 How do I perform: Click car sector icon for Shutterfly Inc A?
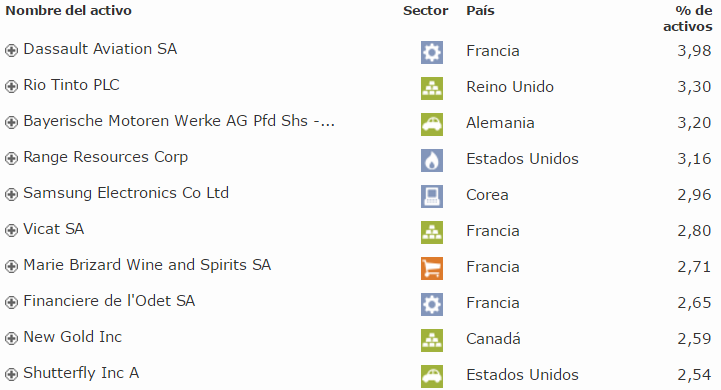pos(432,376)
